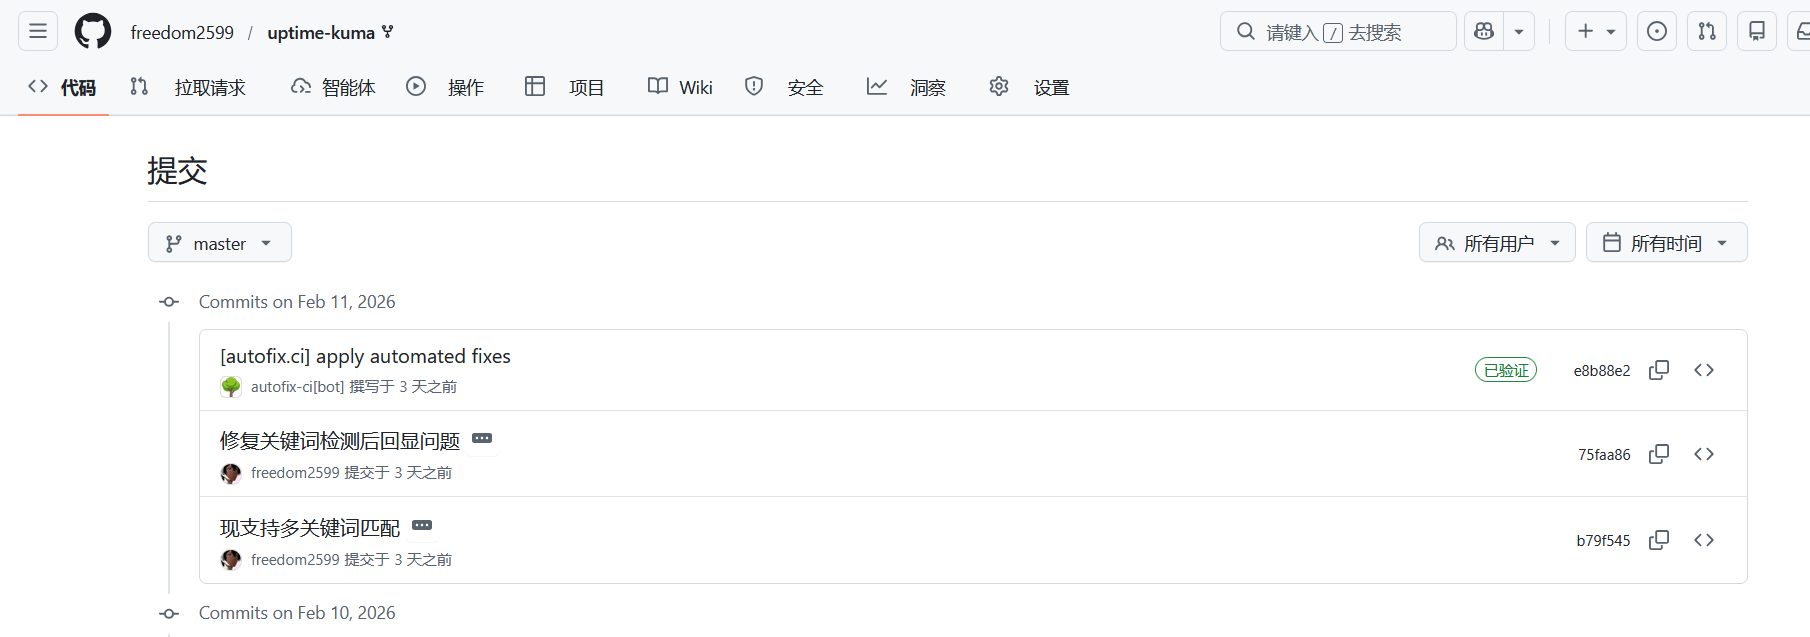1810x637 pixels.
Task: Click freedom2599 avatar in the 75faa86 row
Action: [231, 473]
